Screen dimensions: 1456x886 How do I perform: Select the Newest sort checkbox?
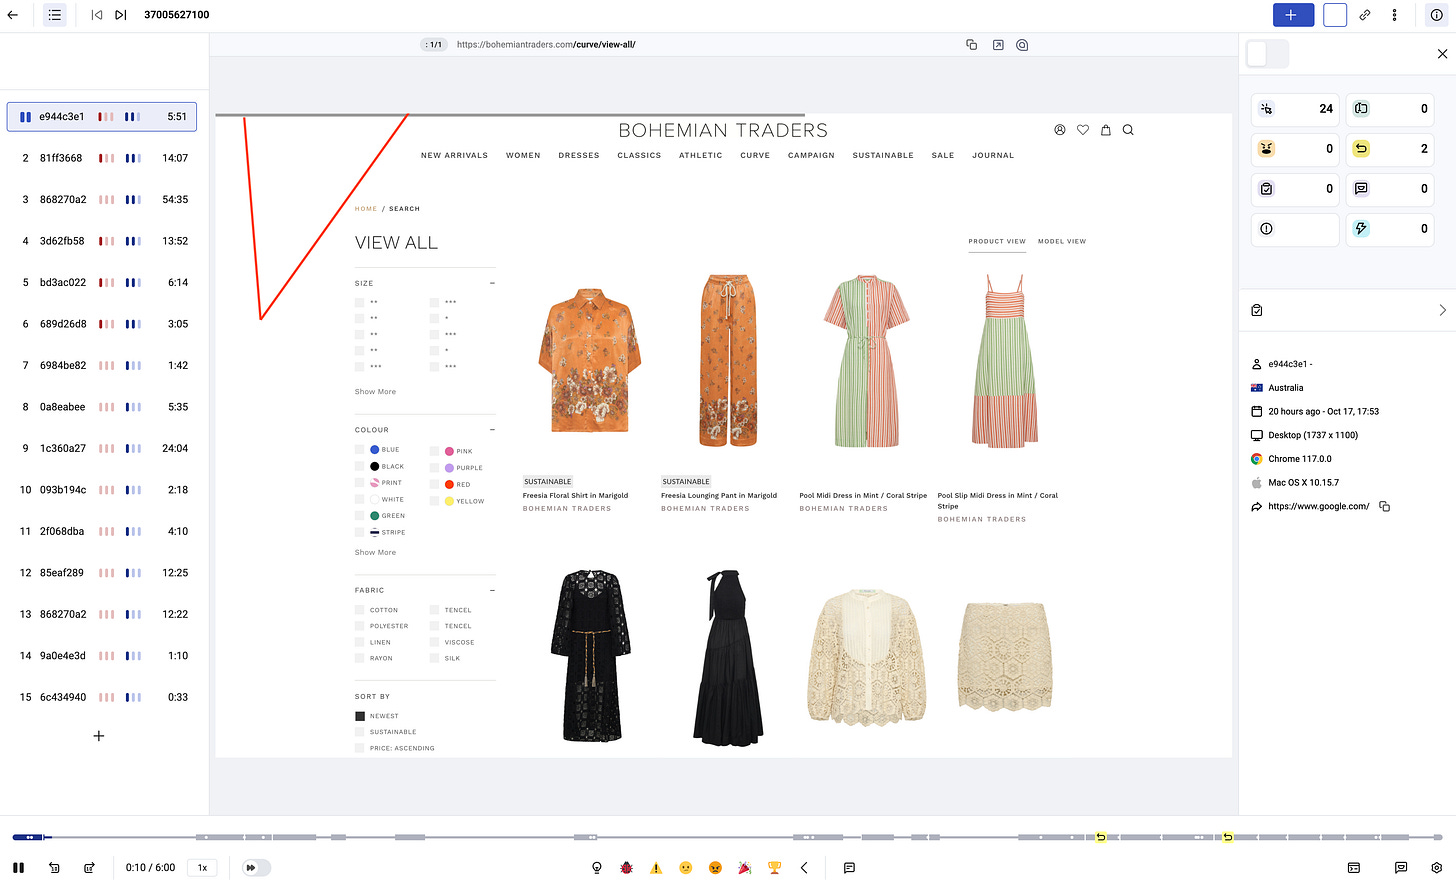pos(360,716)
